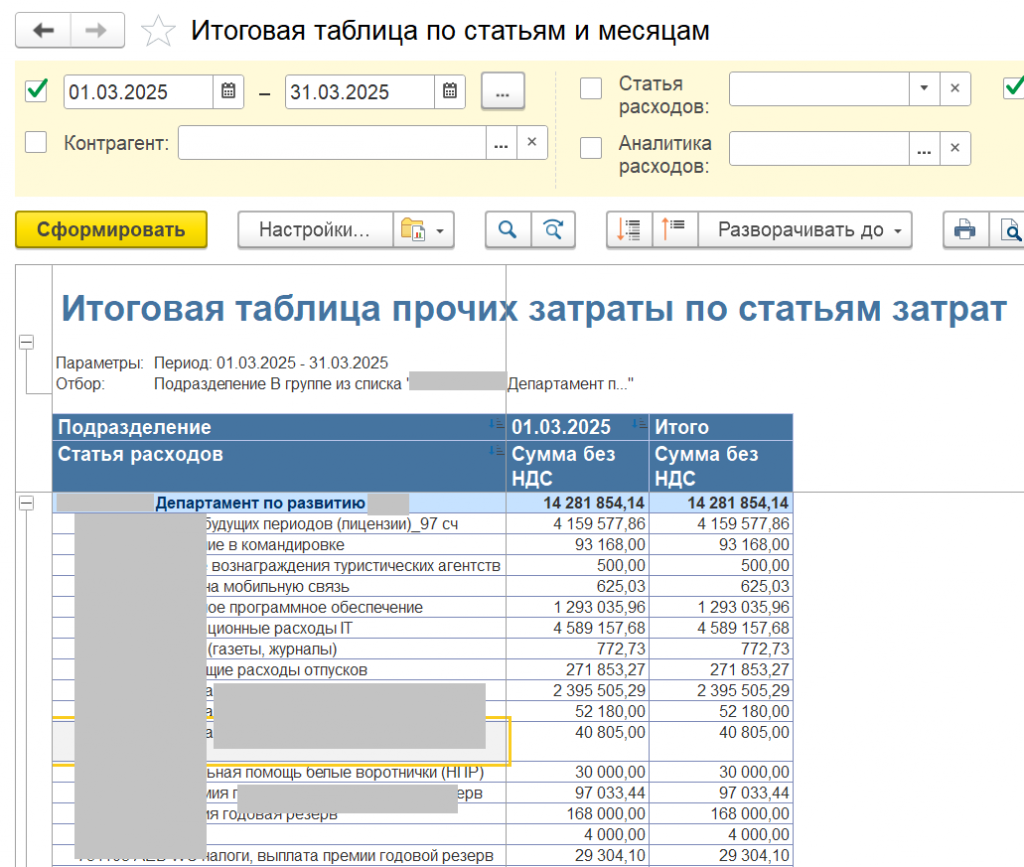Go forward with the right arrow button
The image size is (1024, 867).
click(x=97, y=30)
